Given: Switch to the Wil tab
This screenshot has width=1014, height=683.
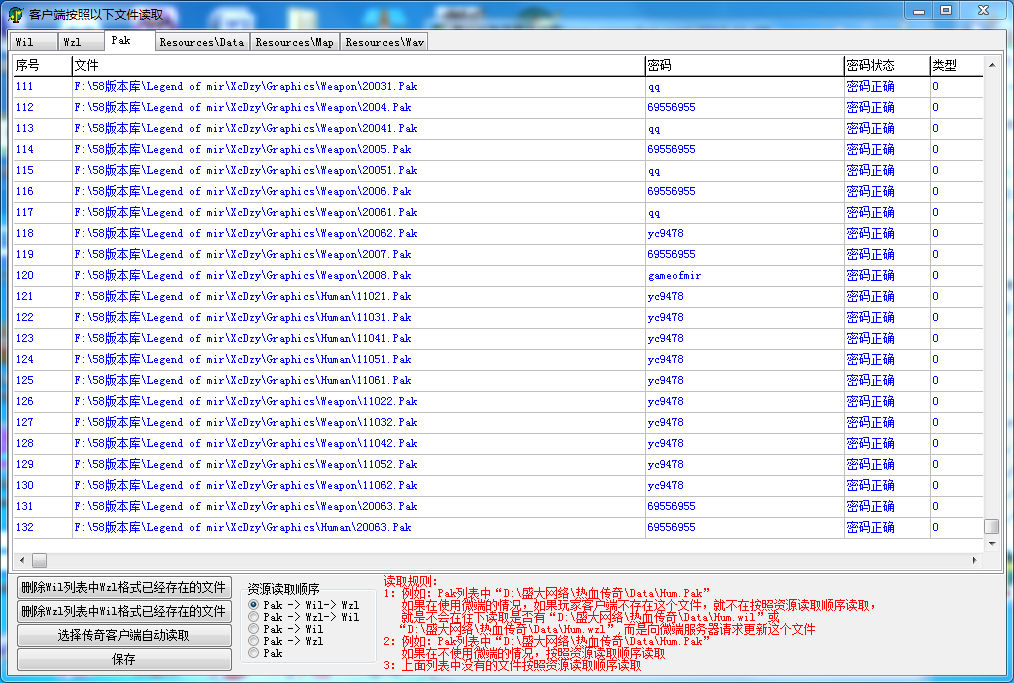Looking at the screenshot, I should pos(32,42).
